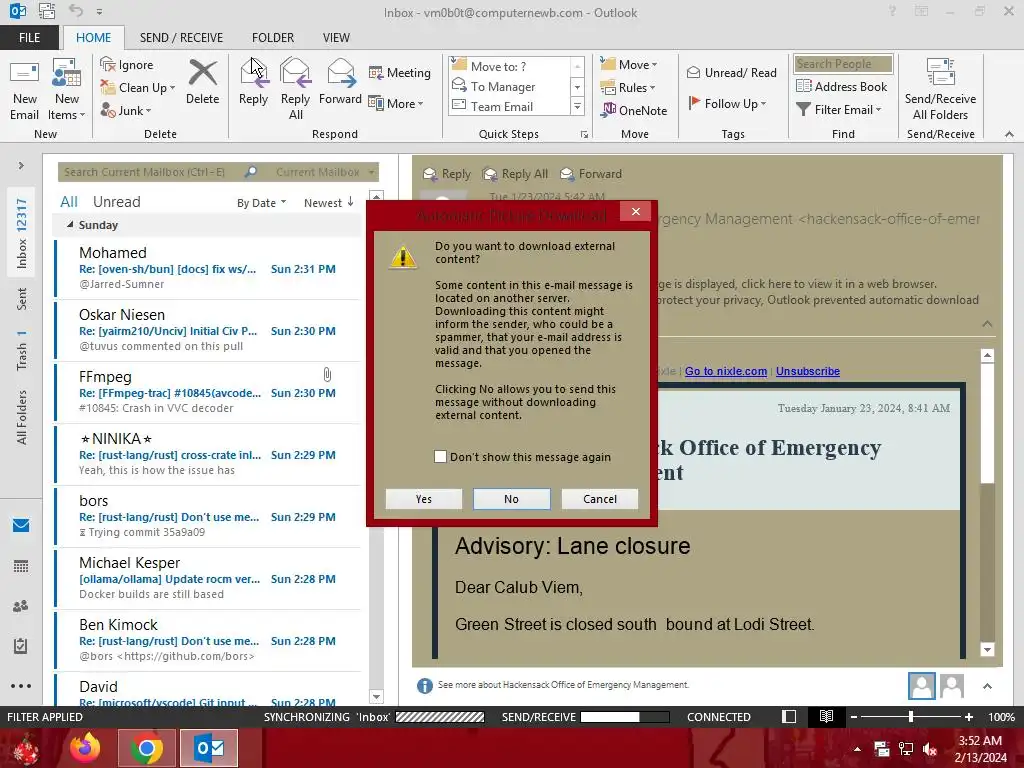Open the Filter Email dropdown

(x=839, y=110)
